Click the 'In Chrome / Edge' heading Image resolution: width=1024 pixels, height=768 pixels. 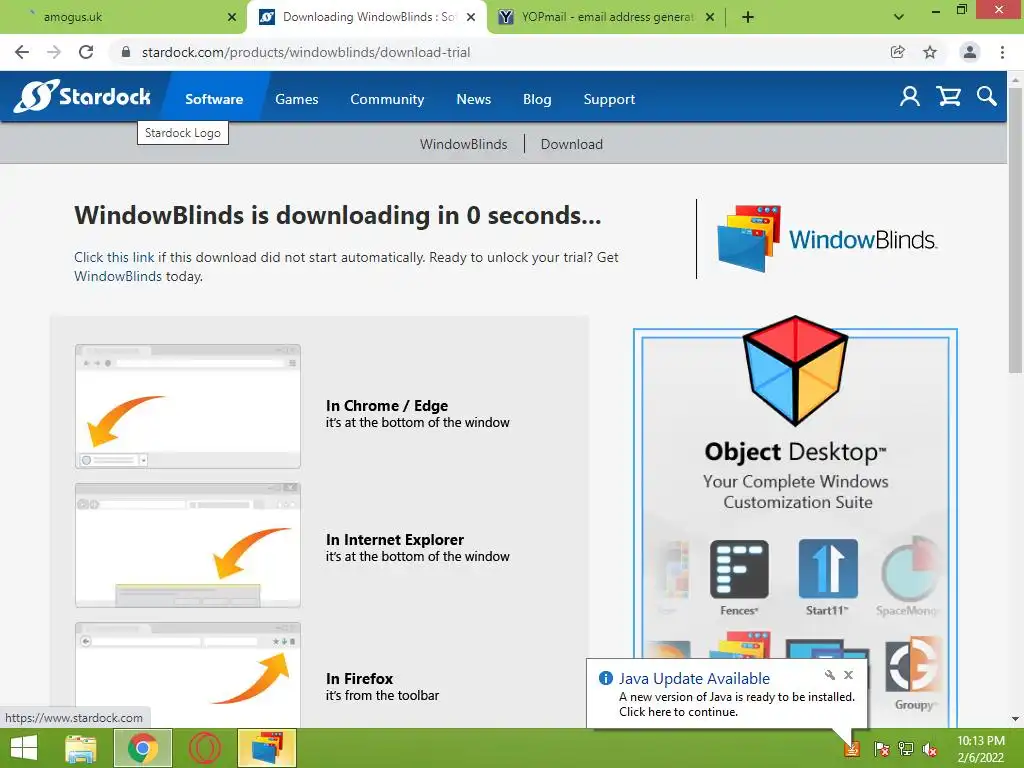point(387,406)
